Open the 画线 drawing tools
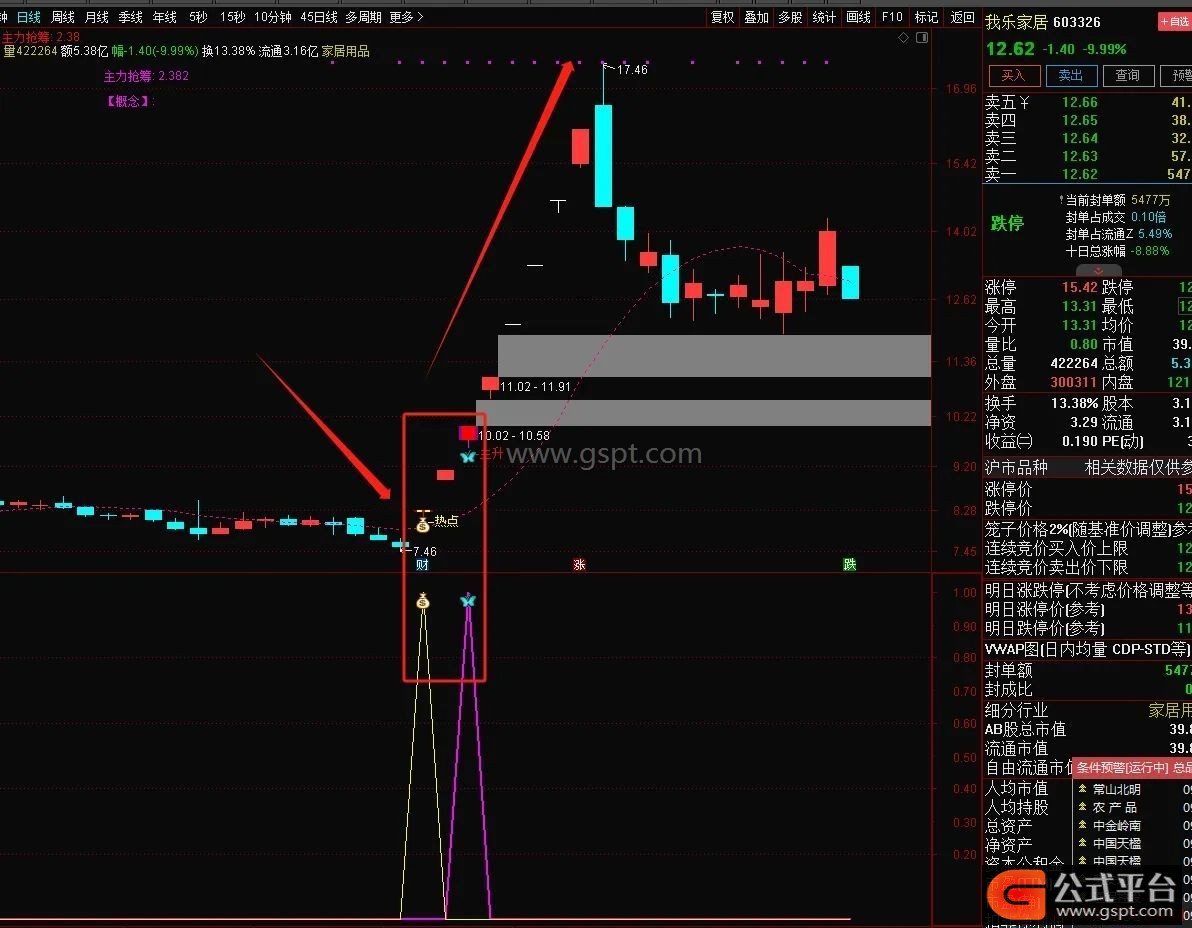1192x928 pixels. point(858,17)
